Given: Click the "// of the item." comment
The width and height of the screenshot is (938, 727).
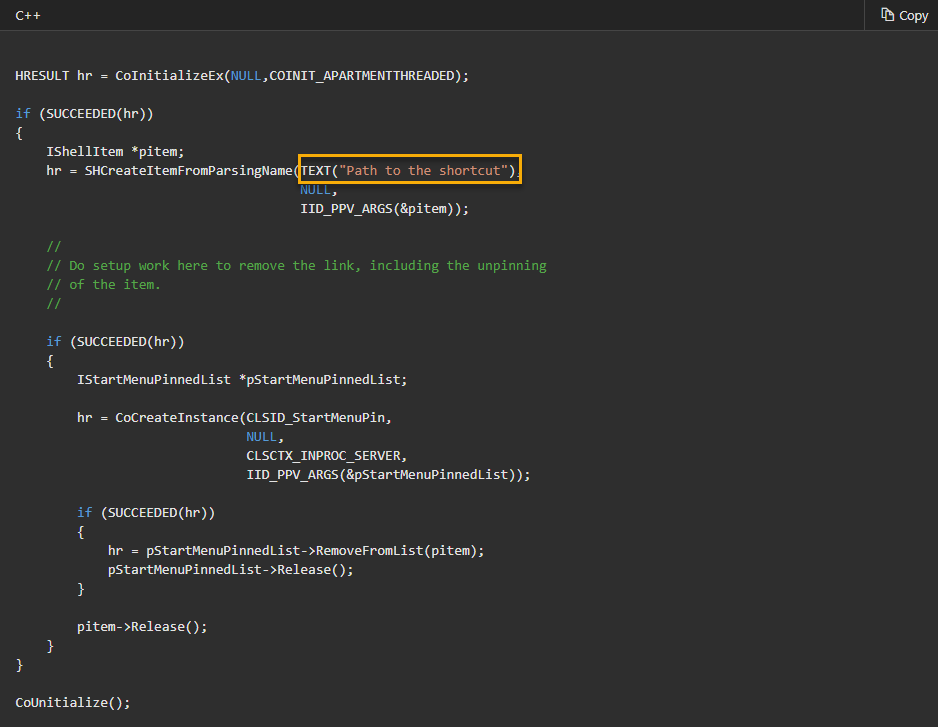Looking at the screenshot, I should click(103, 285).
